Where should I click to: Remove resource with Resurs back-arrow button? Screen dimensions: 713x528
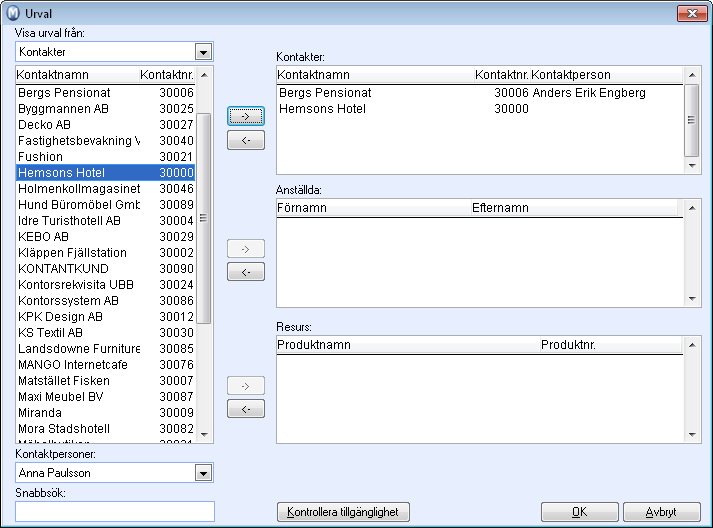(246, 409)
